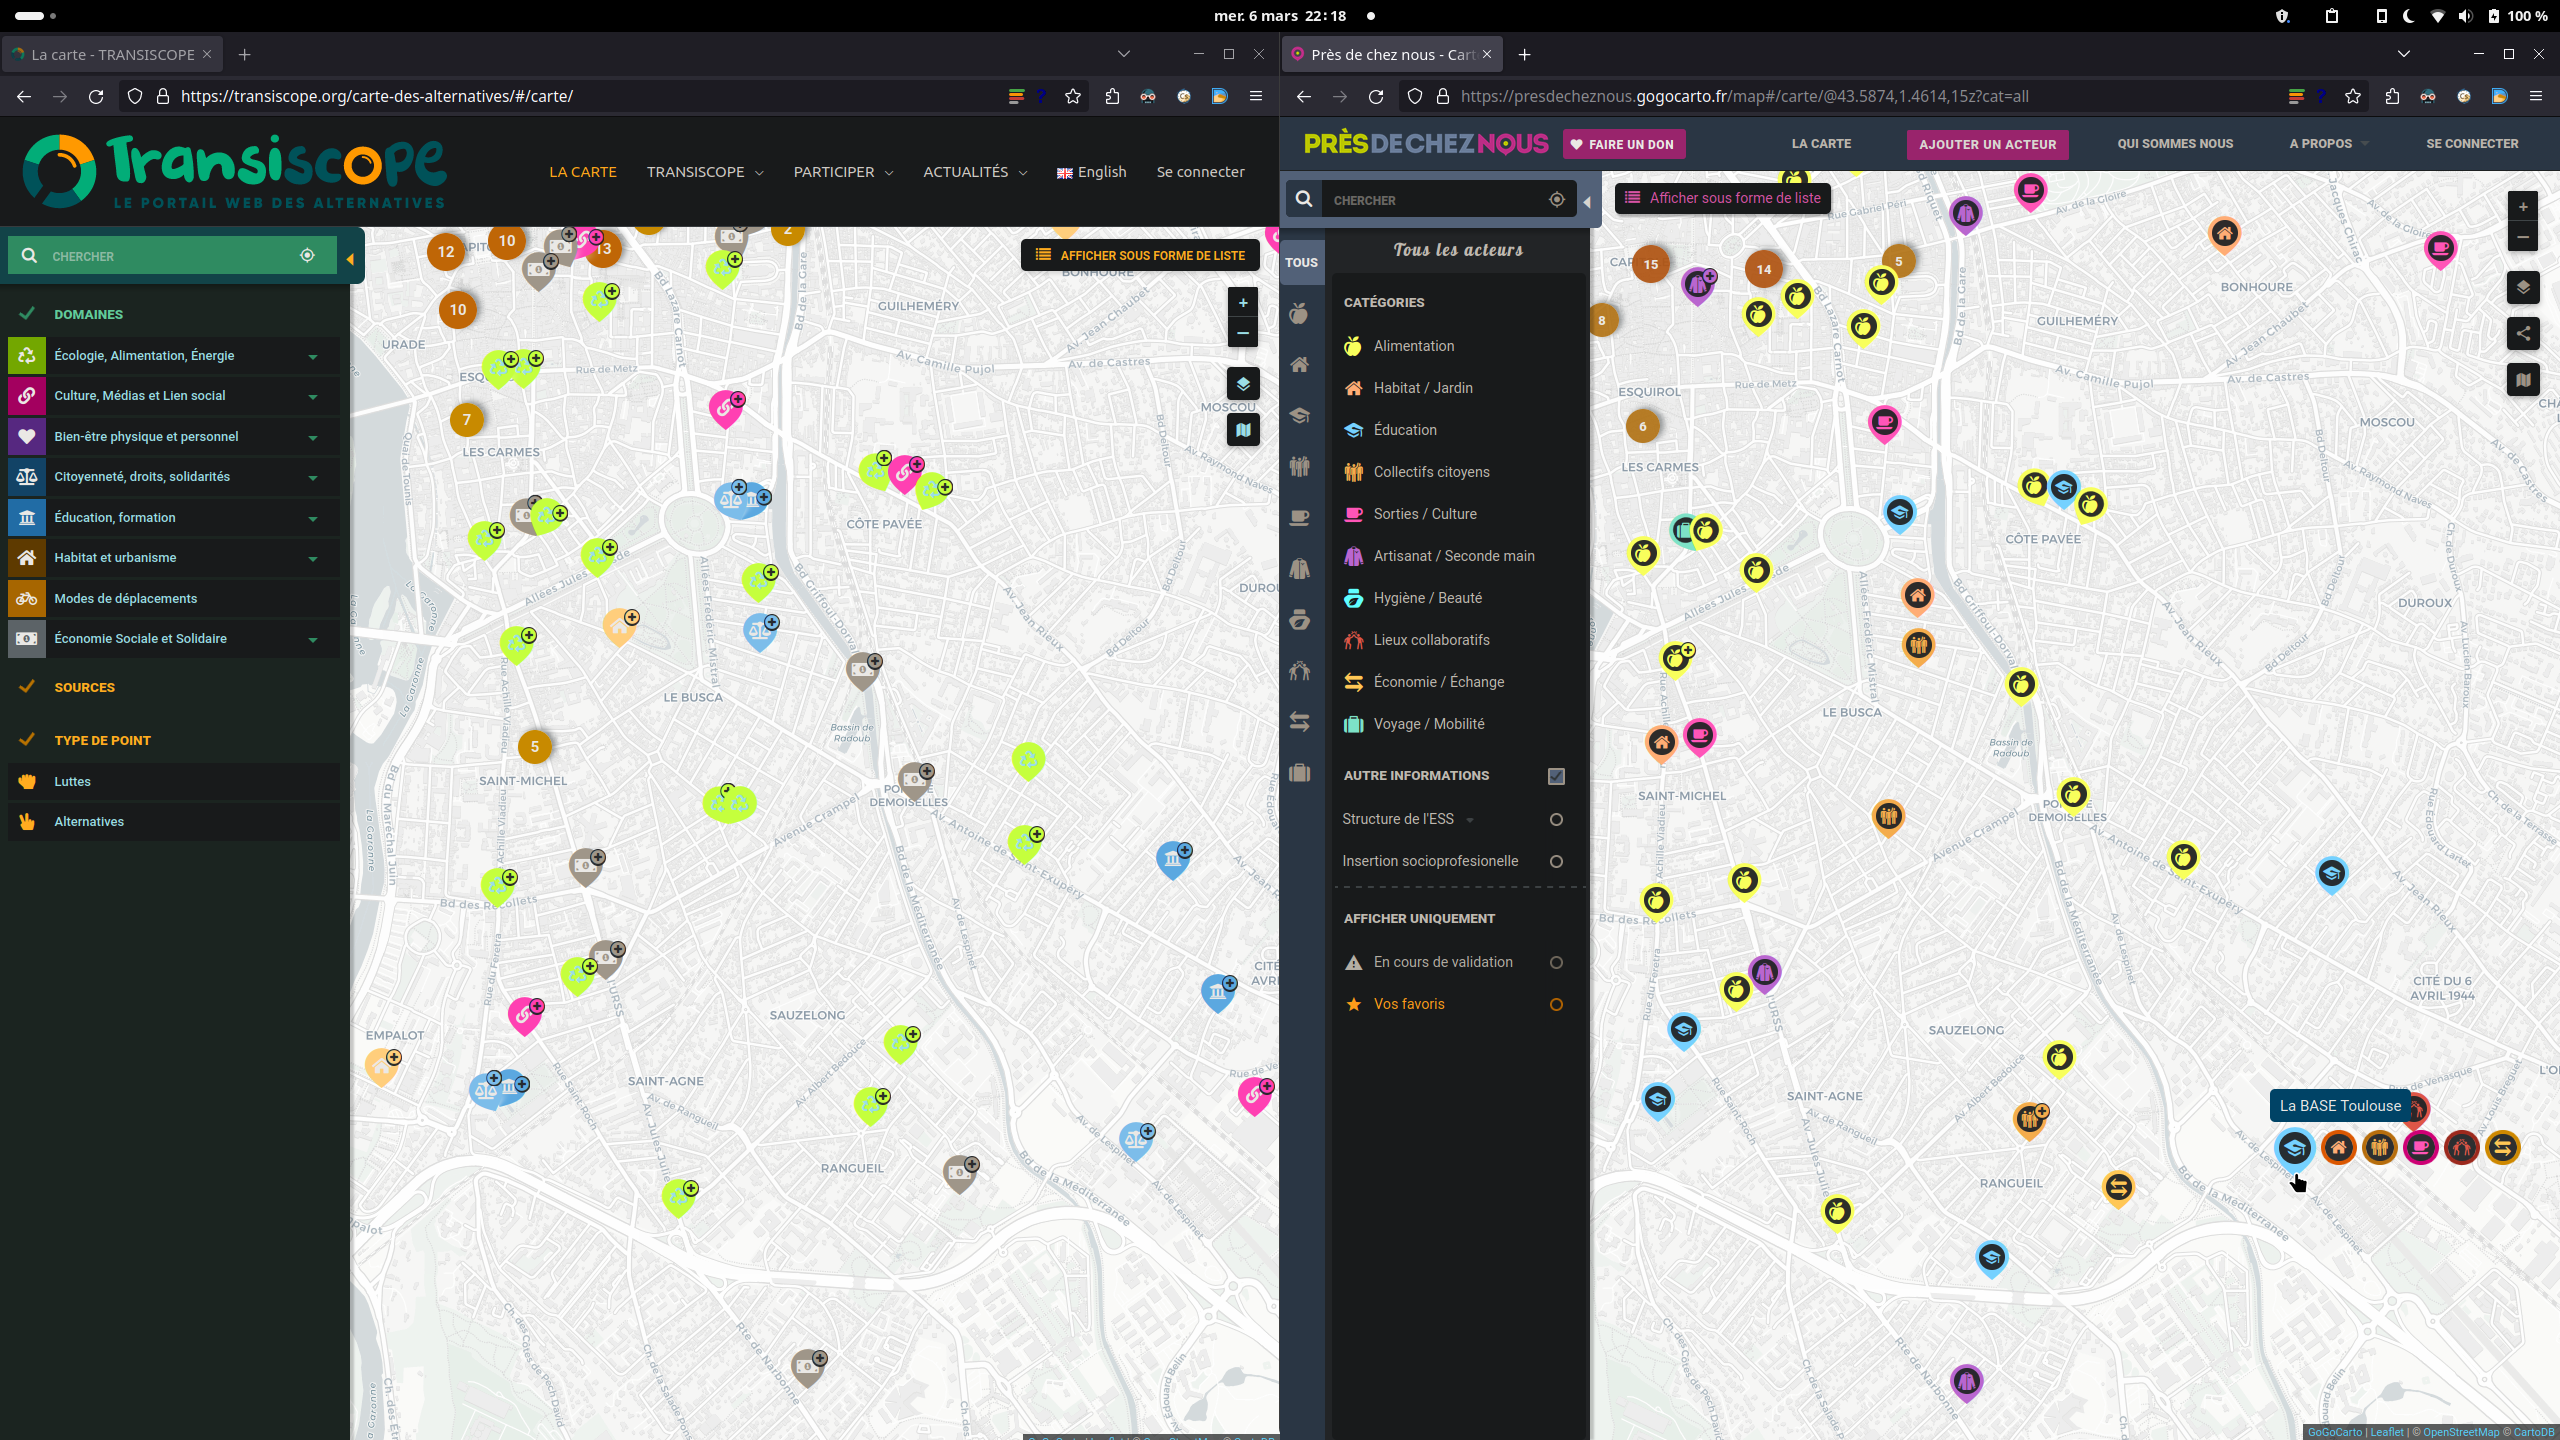Screen dimensions: 2560x1440
Task: Toggle the Autre informations checkbox
Action: pyautogui.click(x=1556, y=776)
